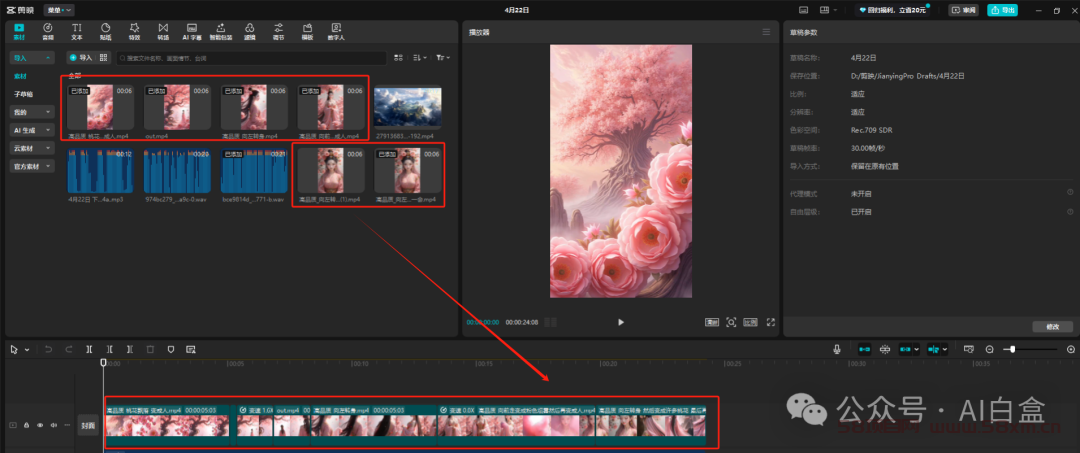Open the 滤镜 (Filters) icon
The width and height of the screenshot is (1080, 453).
[250, 31]
